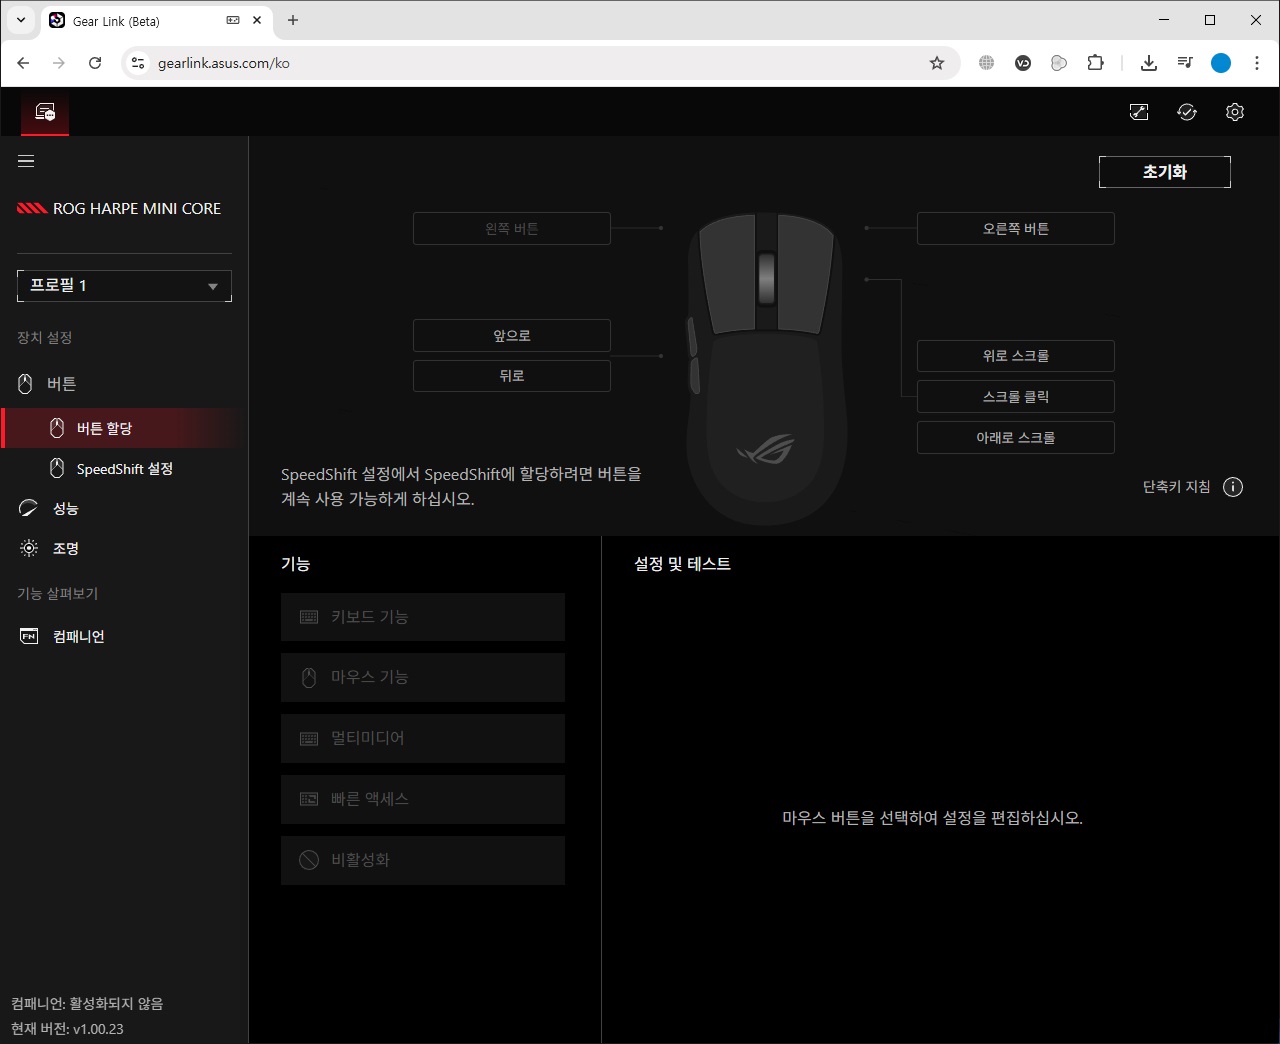Open the tab search dropdown arrow

click(x=20, y=20)
